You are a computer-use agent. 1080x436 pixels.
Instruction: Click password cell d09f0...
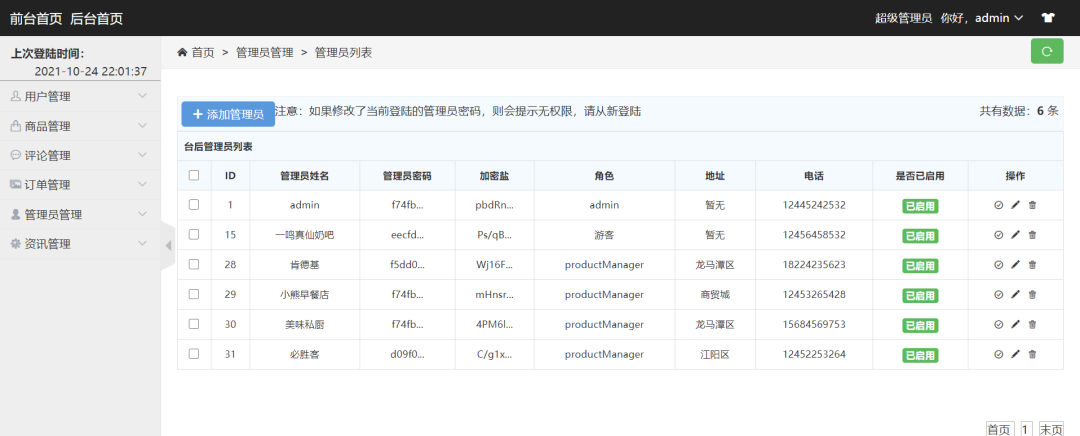(x=407, y=354)
